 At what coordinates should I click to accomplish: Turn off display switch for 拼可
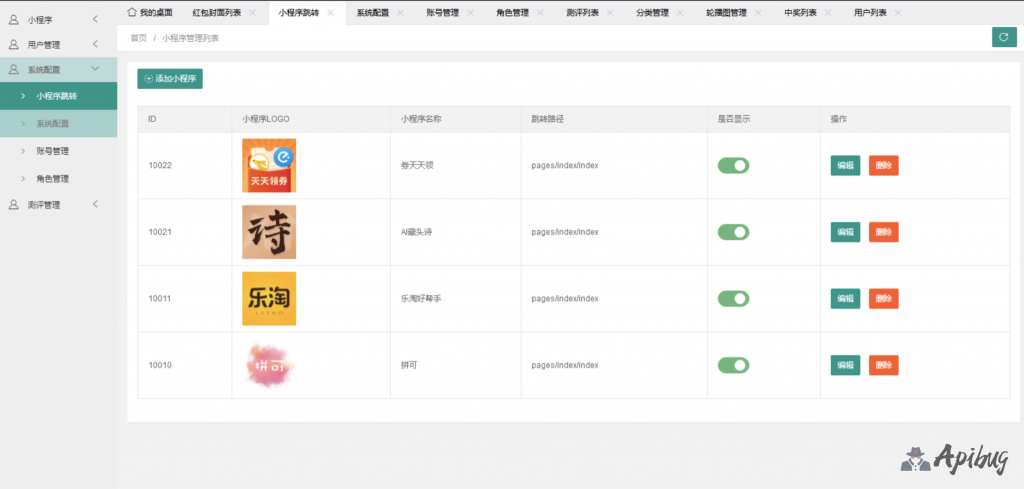click(x=733, y=365)
